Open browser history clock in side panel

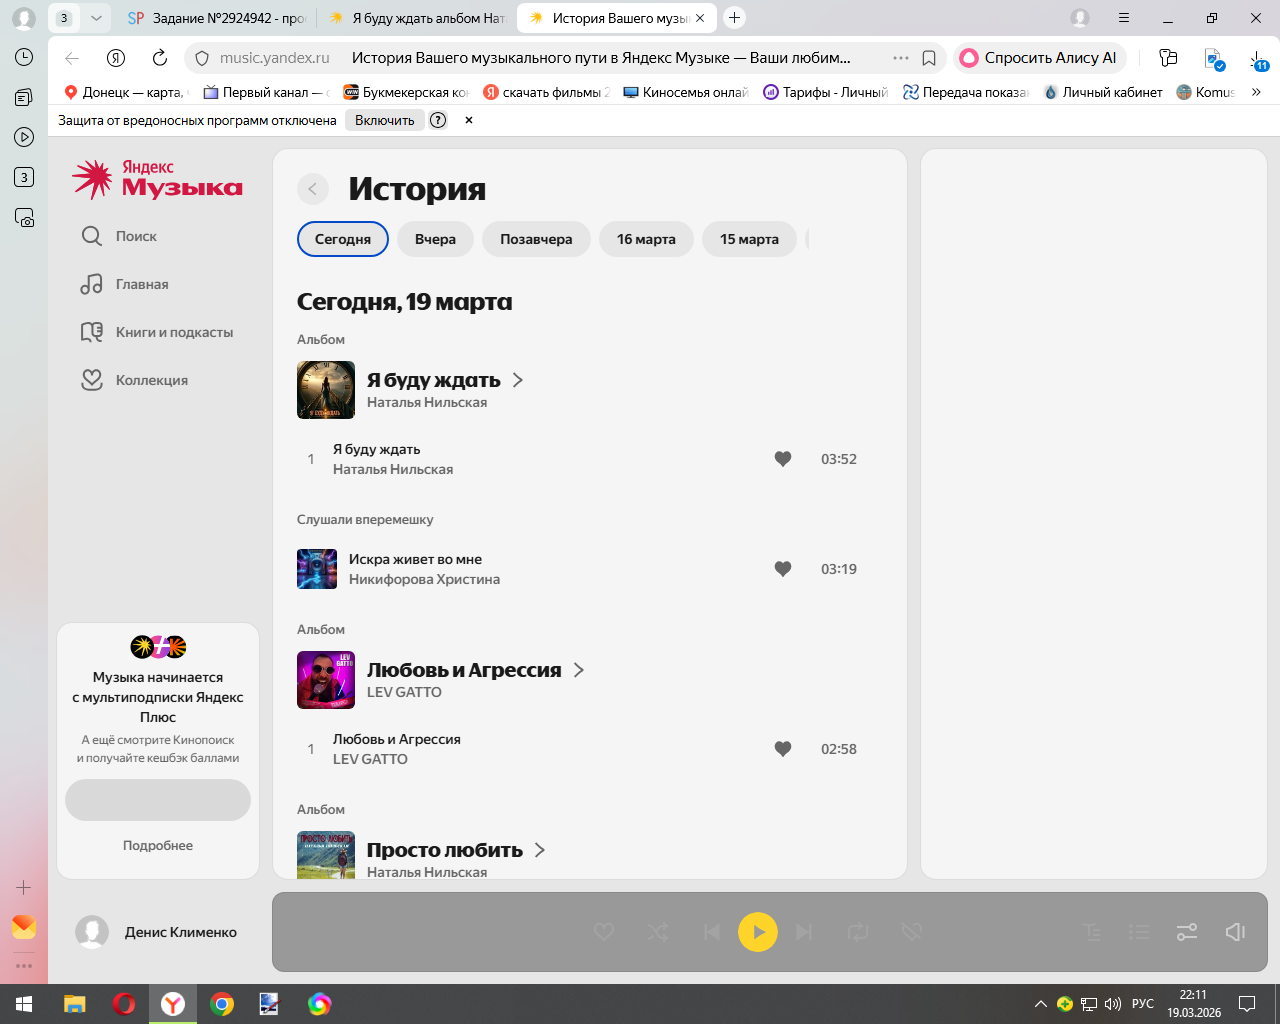pos(24,57)
